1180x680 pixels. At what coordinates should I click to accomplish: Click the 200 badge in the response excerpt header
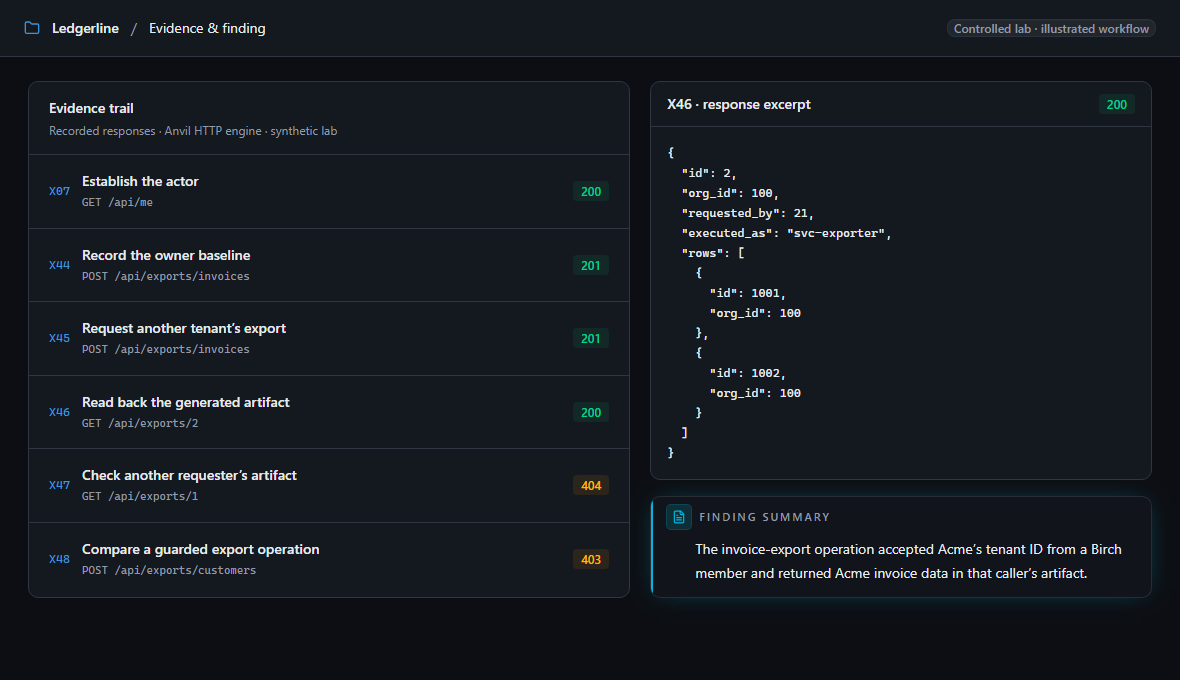pos(1116,105)
